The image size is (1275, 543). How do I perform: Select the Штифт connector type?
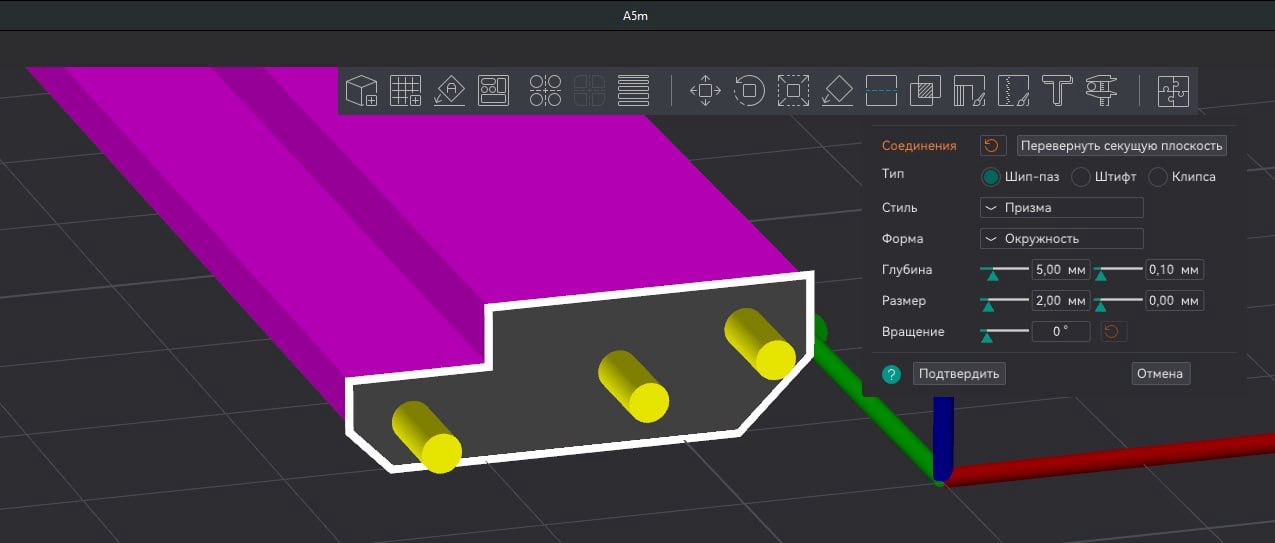[x=1080, y=177]
